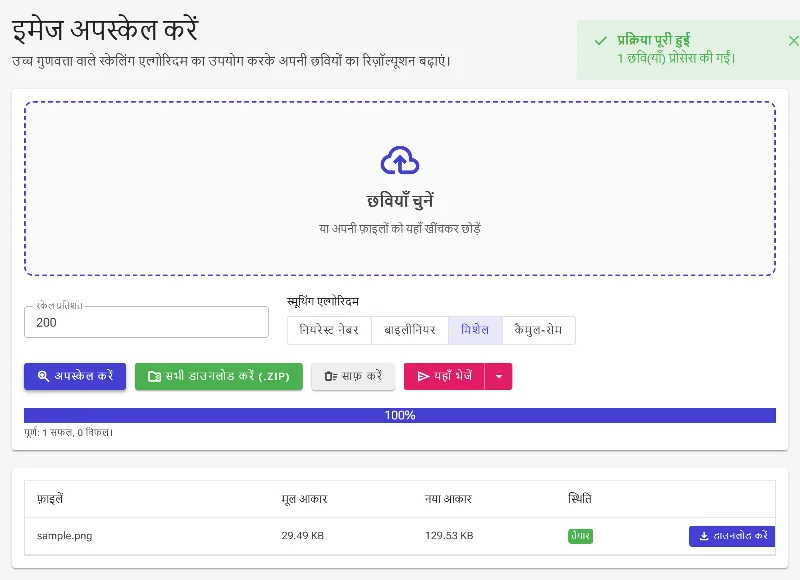Download sample.png with डाउनलोड करें button
This screenshot has width=800, height=580.
click(732, 536)
